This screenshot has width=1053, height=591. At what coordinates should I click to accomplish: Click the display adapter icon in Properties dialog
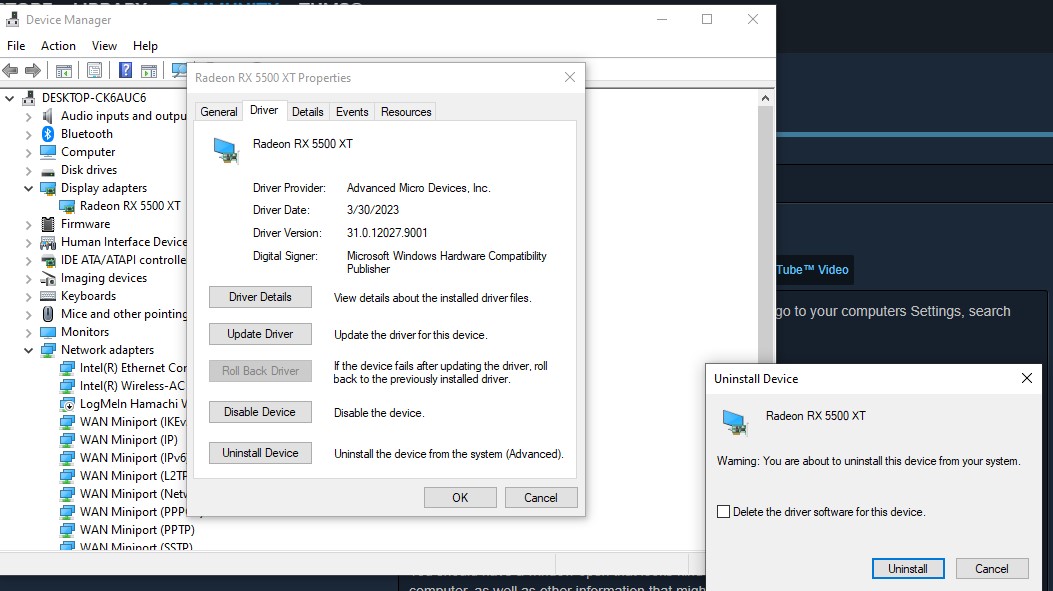(x=226, y=150)
